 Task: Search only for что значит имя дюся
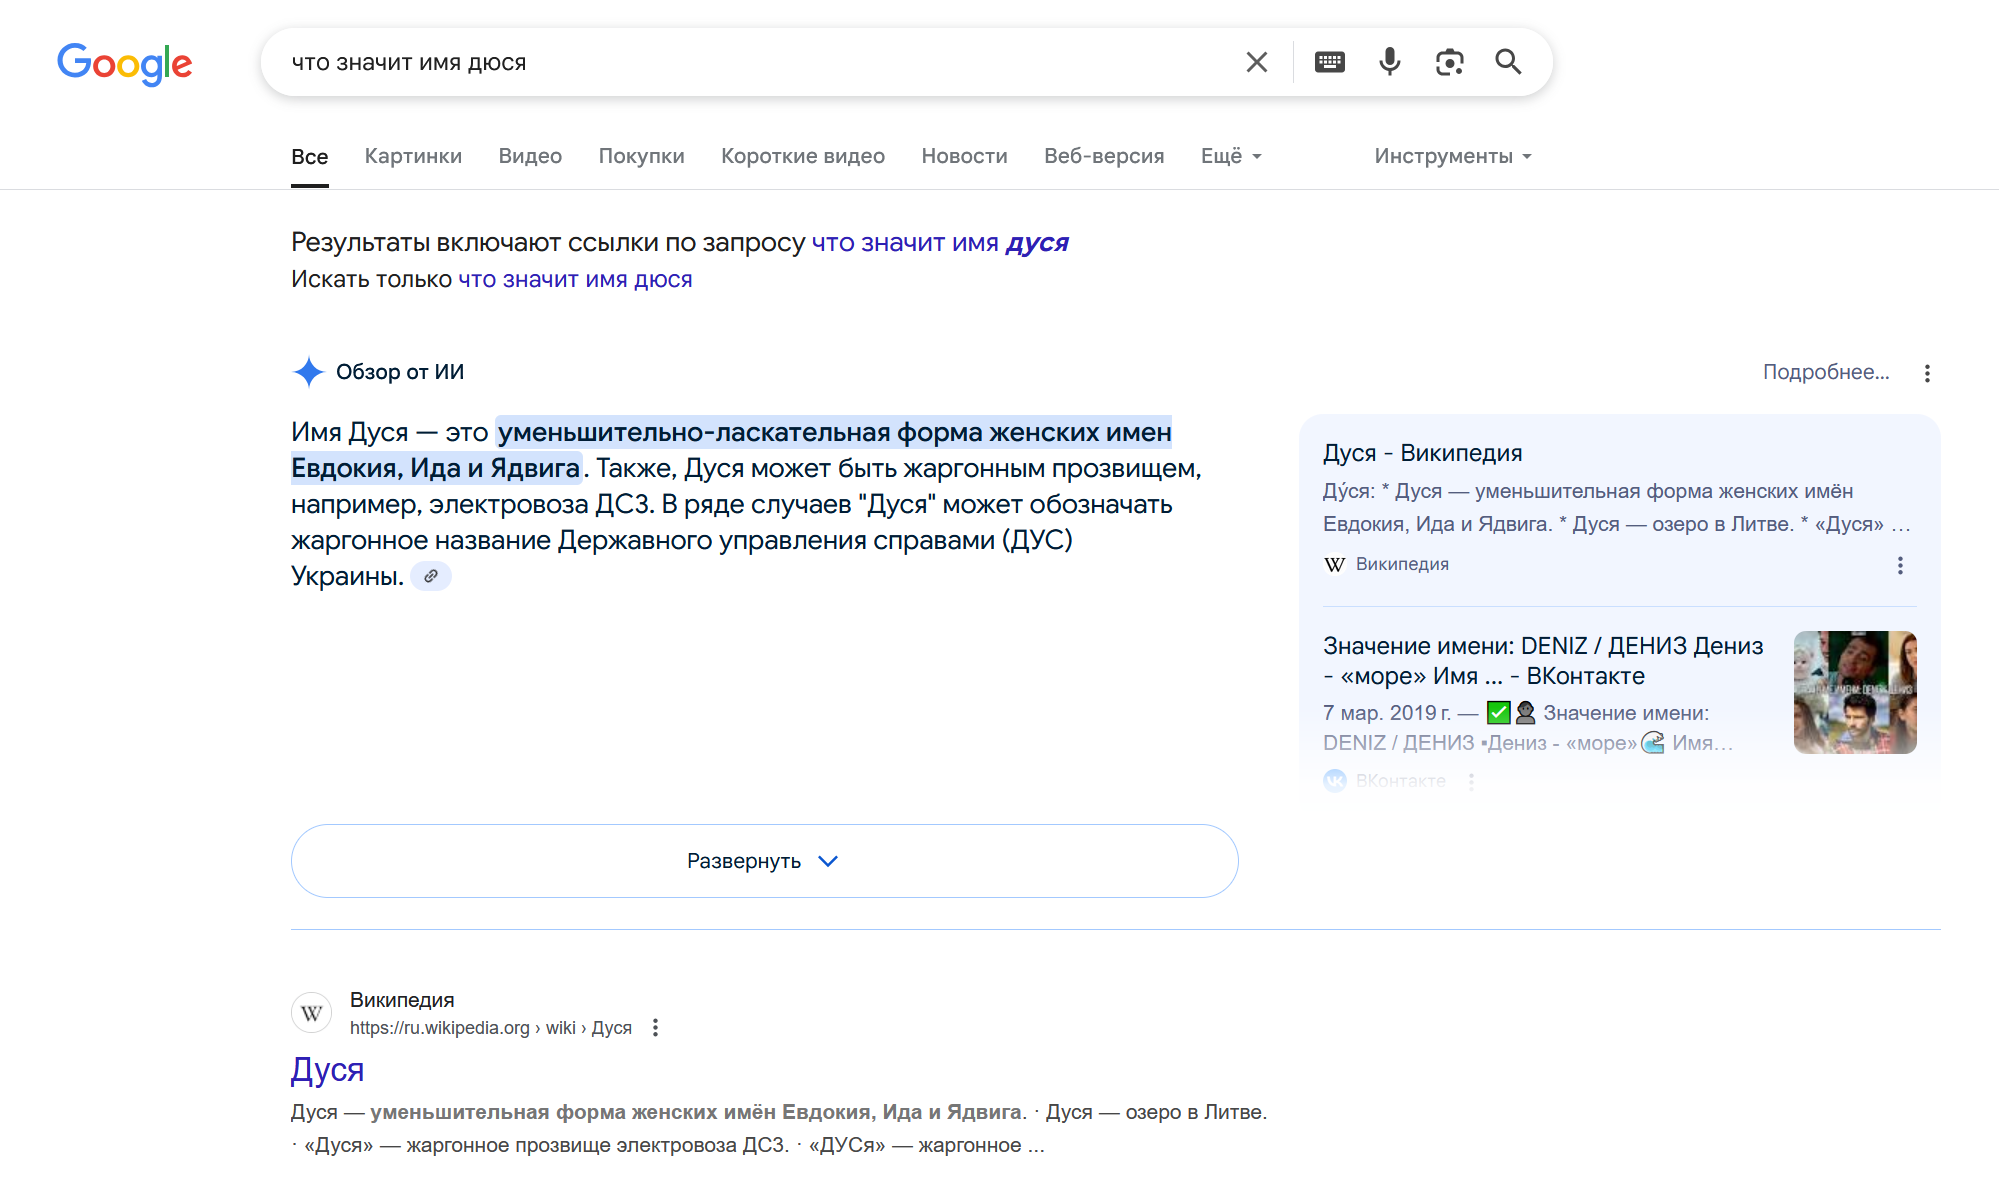pyautogui.click(x=575, y=279)
